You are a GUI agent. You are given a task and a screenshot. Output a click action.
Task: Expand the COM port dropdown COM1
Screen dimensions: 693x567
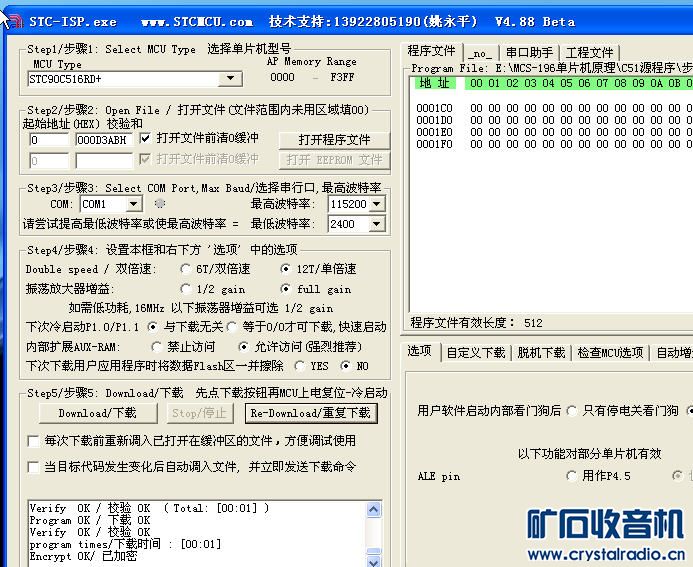pos(133,204)
